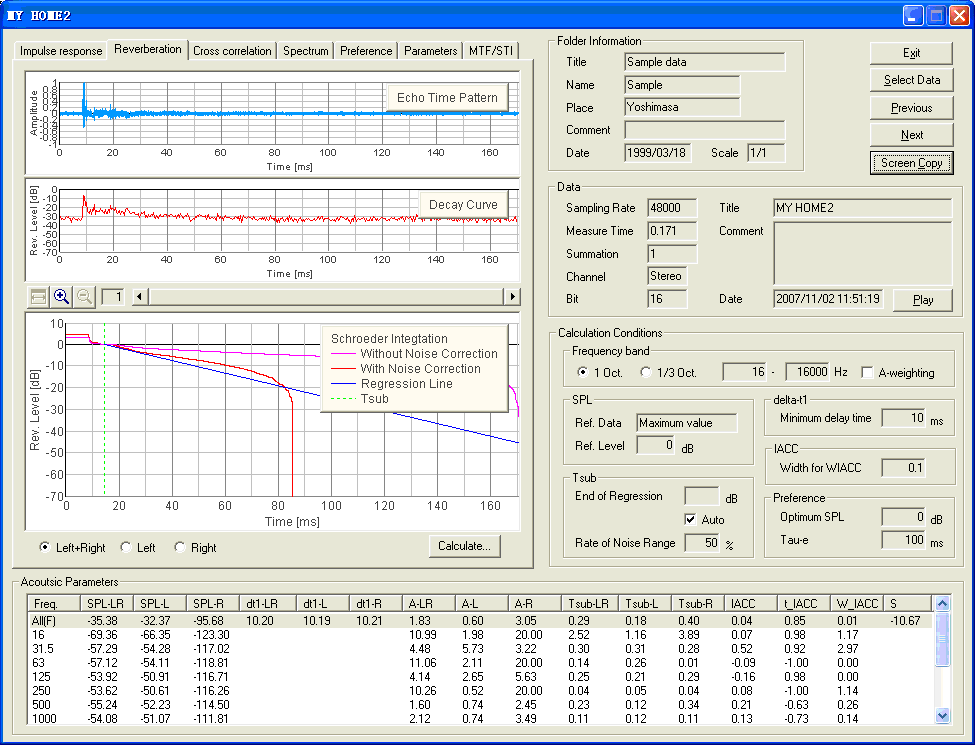975x745 pixels.
Task: Click the Data Title field MY HOME2
Action: (863, 208)
